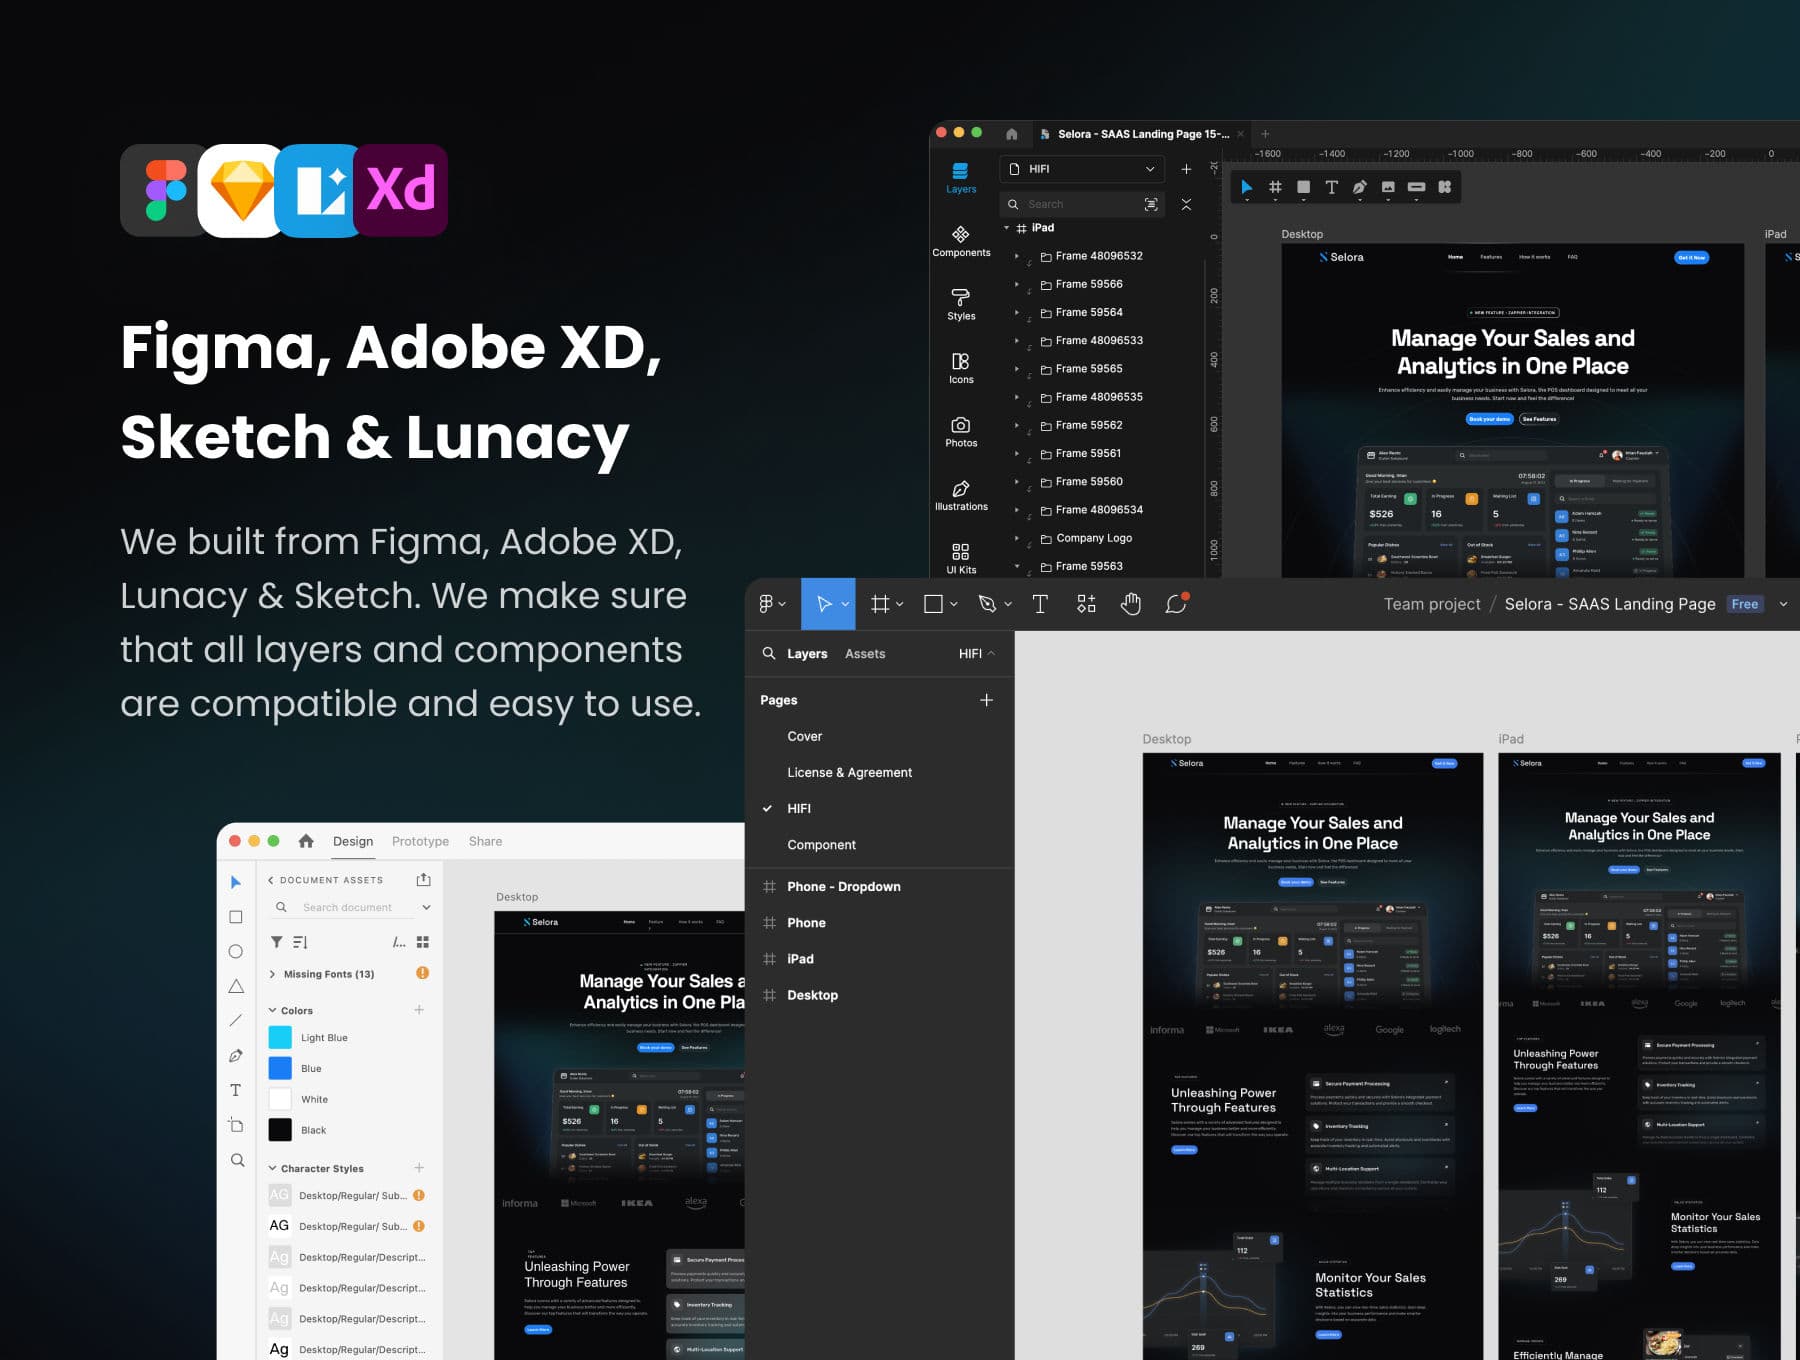1800x1360 pixels.
Task: Open the Resources tool in Figma toolbar
Action: [1086, 604]
